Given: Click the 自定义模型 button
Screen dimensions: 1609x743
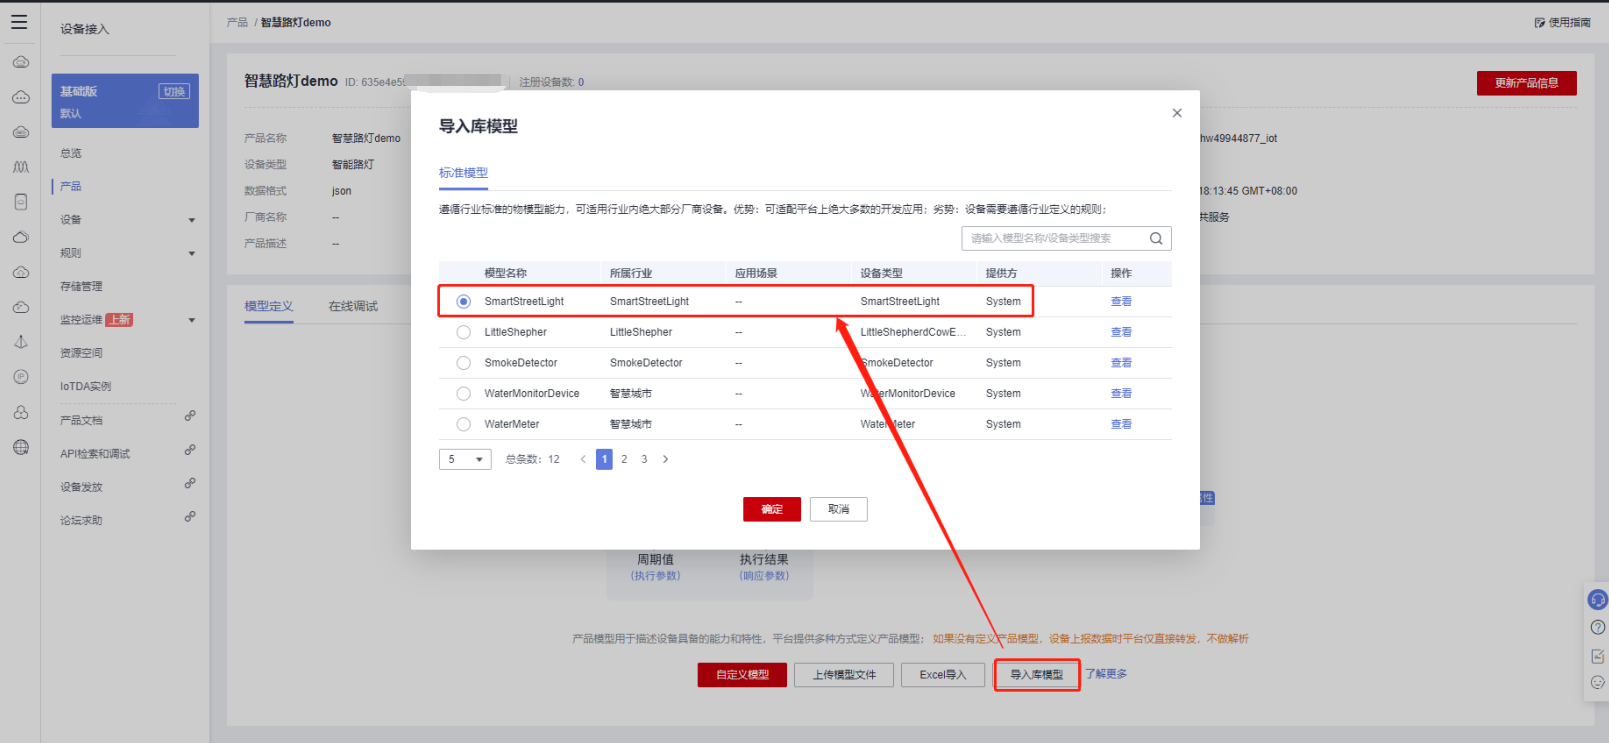Looking at the screenshot, I should 742,675.
